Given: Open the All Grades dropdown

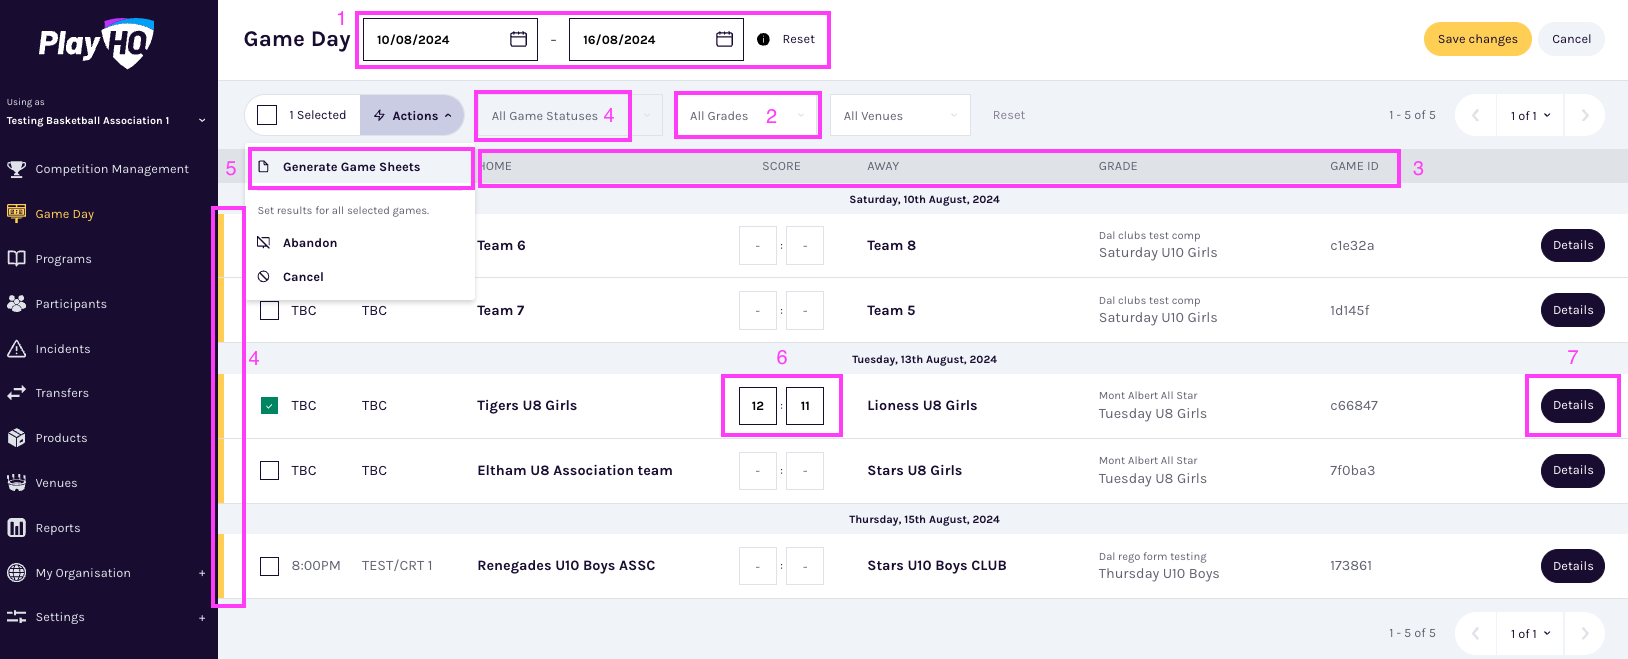Looking at the screenshot, I should (x=747, y=116).
